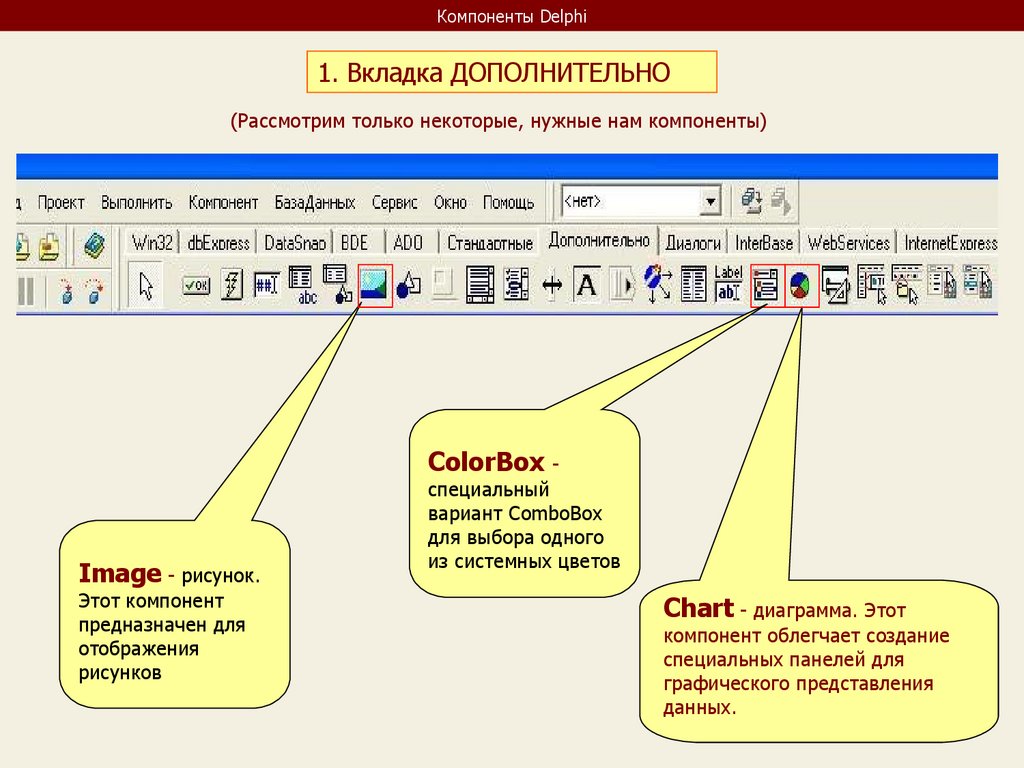
Task: Click the Save current desktop icon
Action: pyautogui.click(x=752, y=201)
